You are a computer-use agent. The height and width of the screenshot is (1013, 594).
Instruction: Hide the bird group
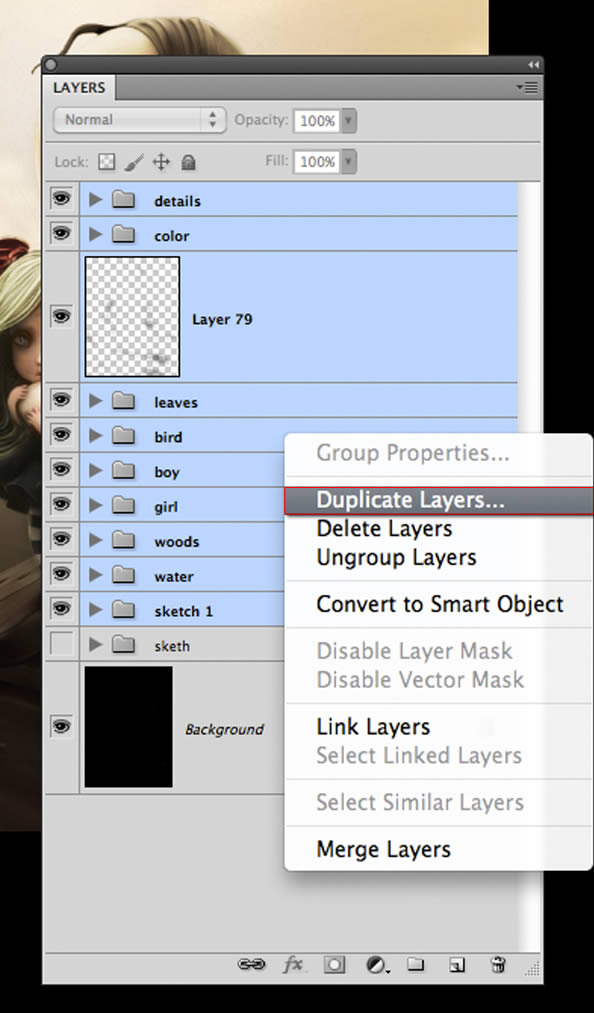(x=61, y=435)
